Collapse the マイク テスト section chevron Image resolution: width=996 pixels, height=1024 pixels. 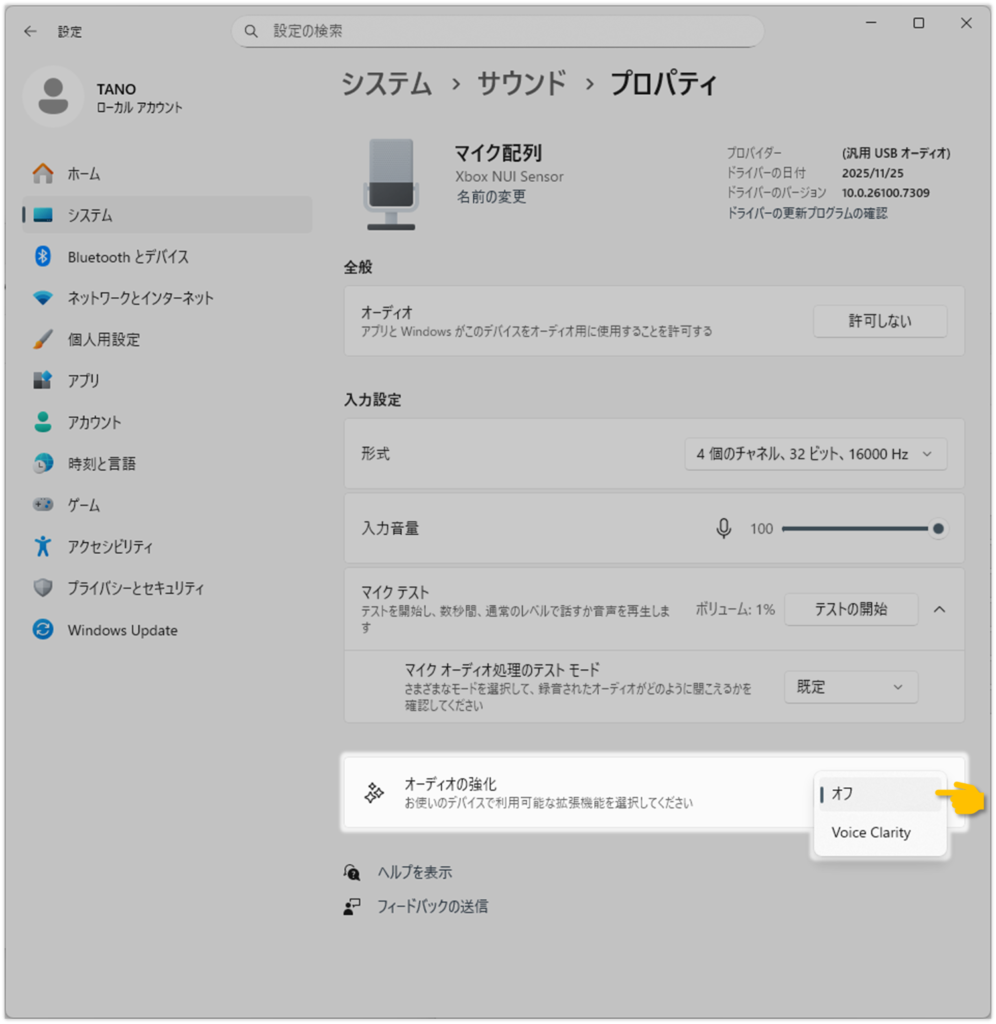[x=940, y=609]
